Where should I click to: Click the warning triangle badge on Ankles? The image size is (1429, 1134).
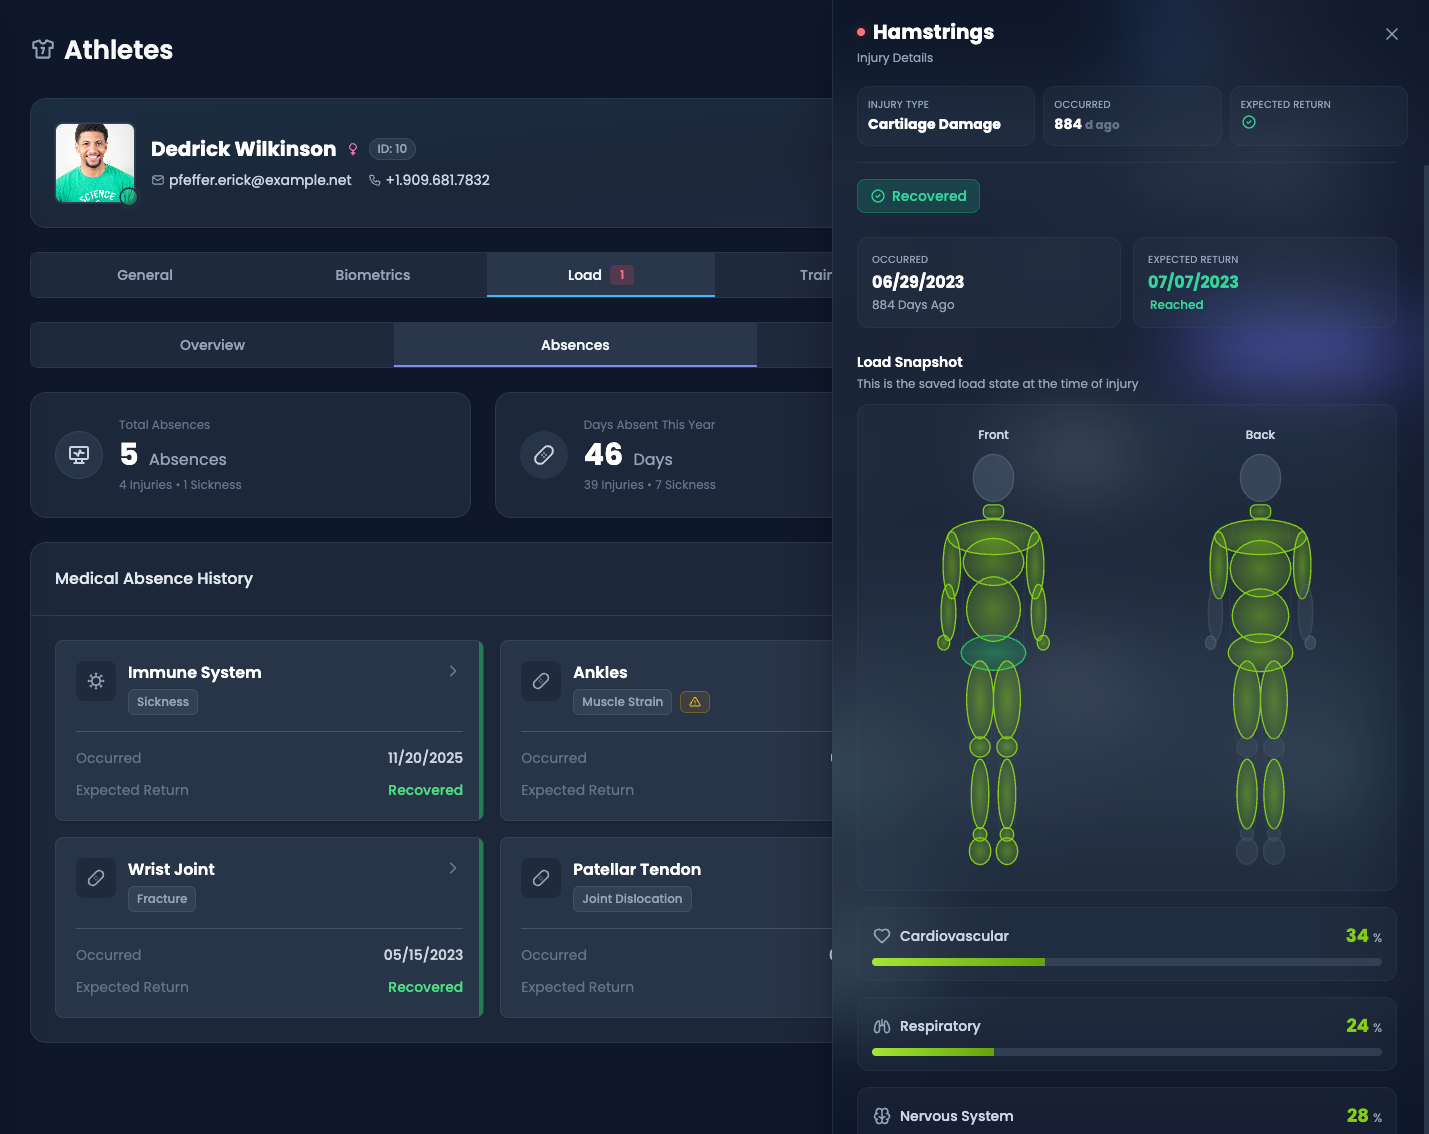[x=695, y=702]
